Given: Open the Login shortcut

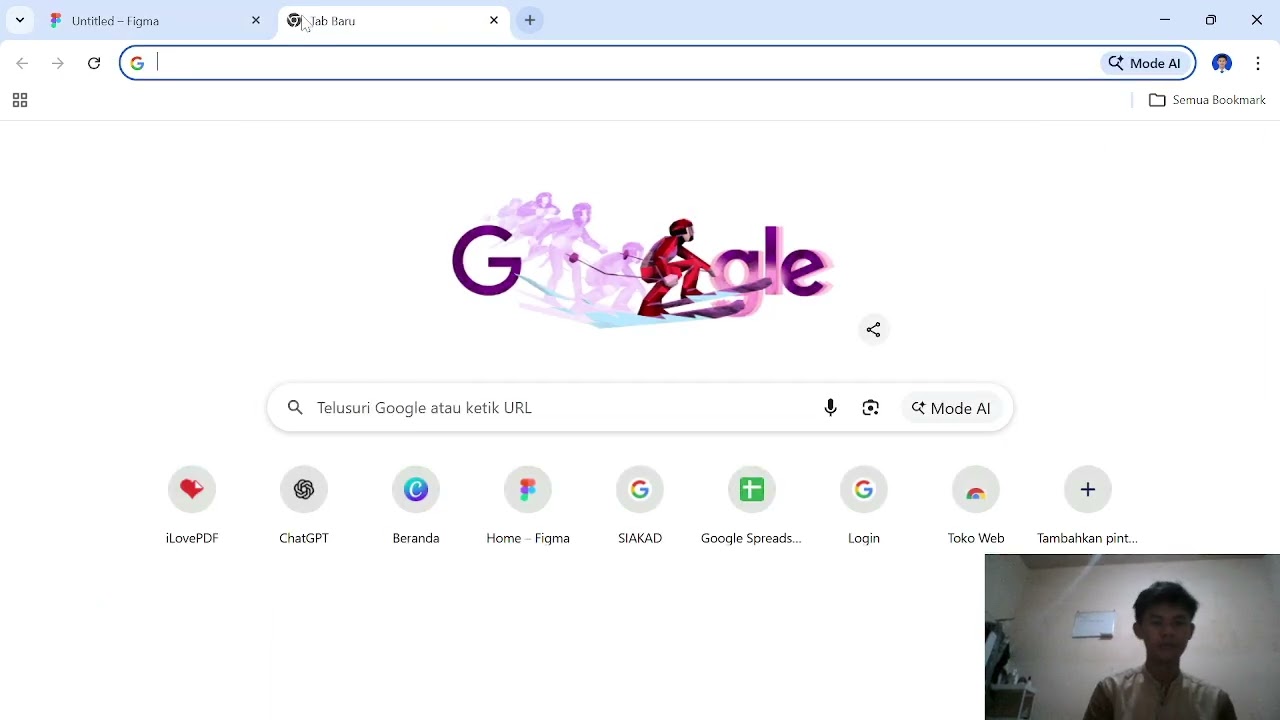Looking at the screenshot, I should pos(864,506).
